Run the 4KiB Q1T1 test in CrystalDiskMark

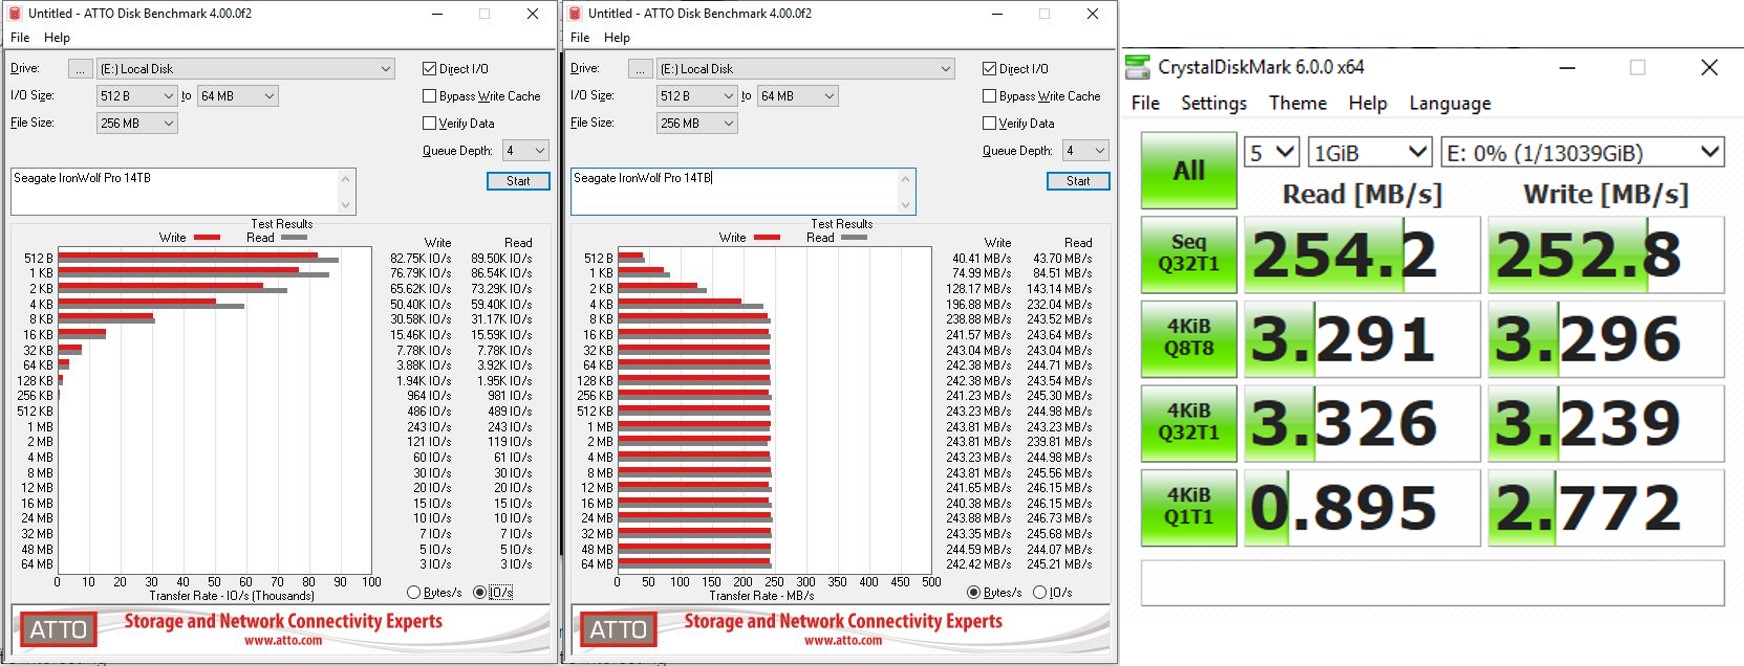(x=1189, y=507)
